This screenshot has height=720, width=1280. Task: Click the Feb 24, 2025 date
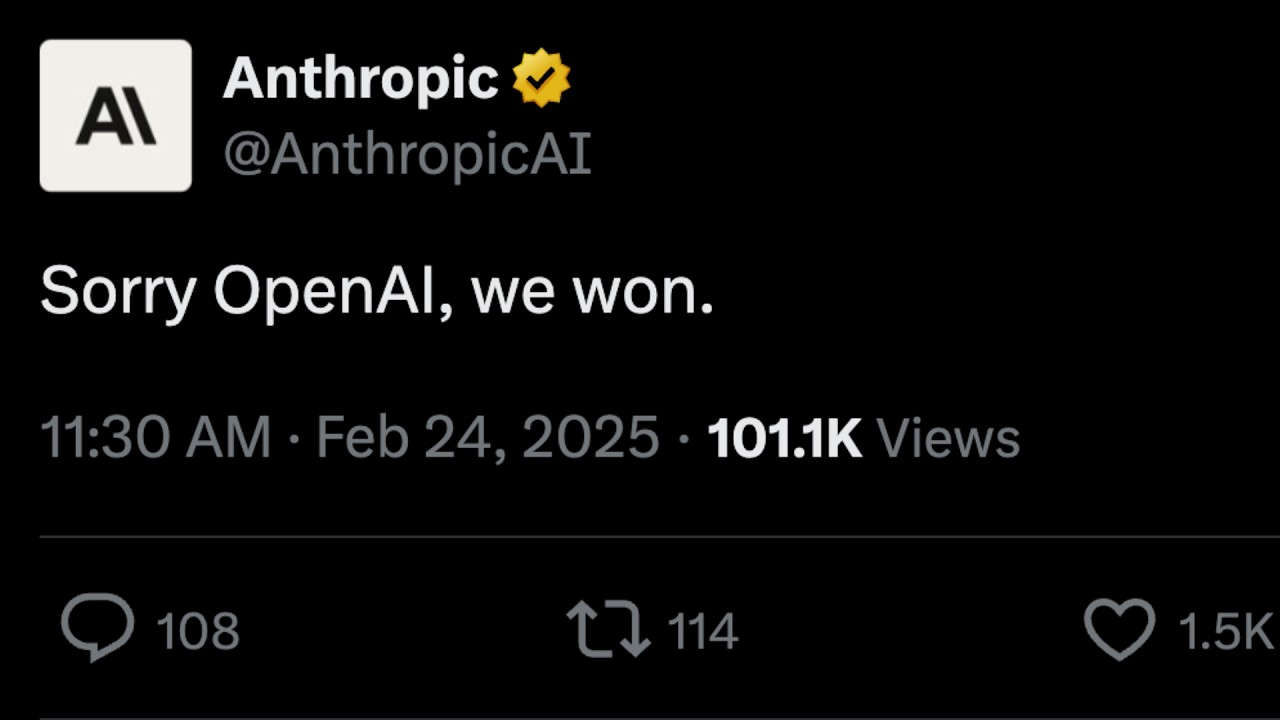tap(488, 439)
